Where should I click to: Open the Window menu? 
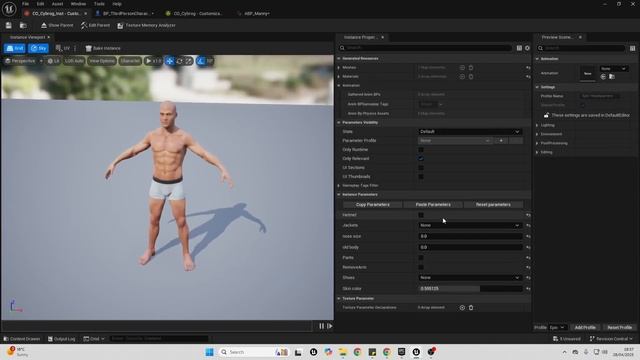[78, 4]
